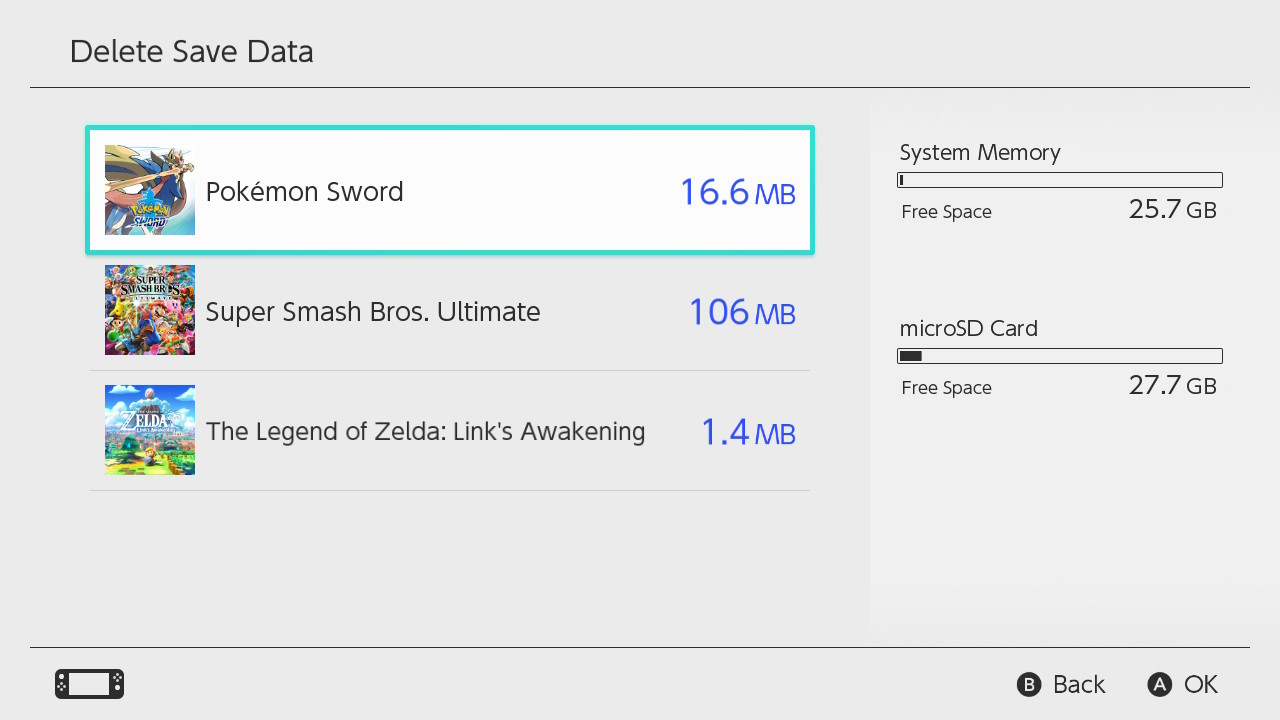Click the B button Back icon
This screenshot has width=1280, height=720.
(1029, 684)
